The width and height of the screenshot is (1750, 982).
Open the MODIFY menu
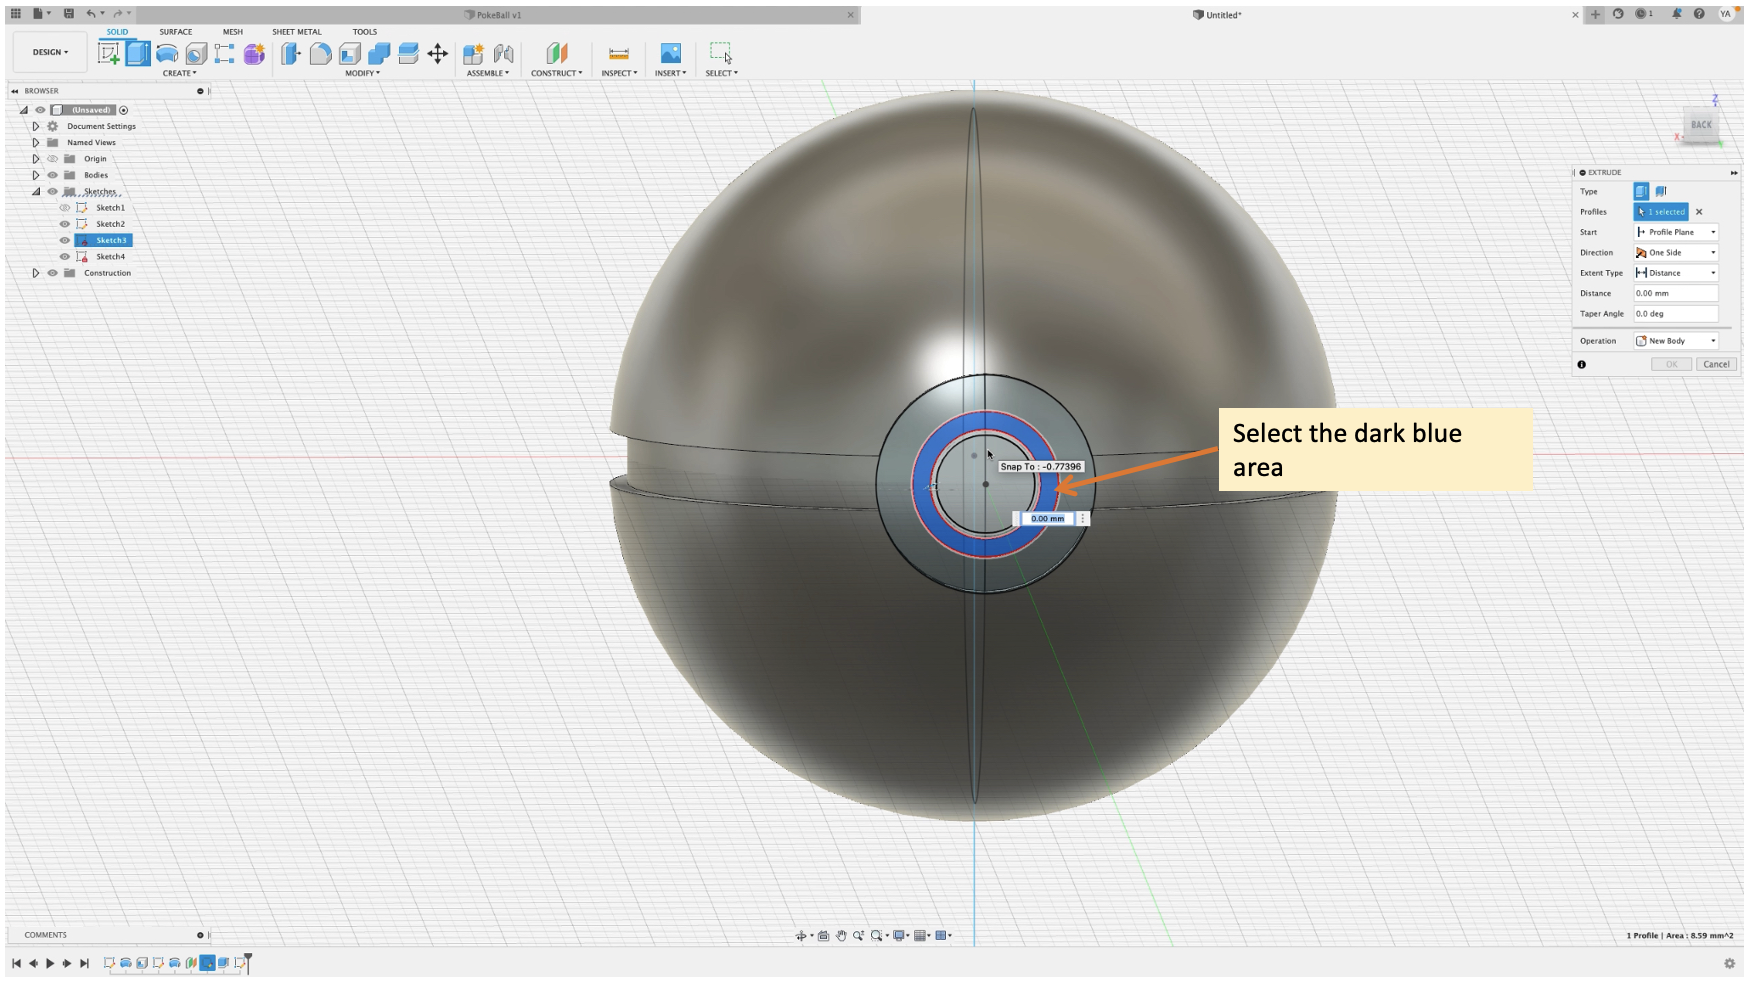pyautogui.click(x=362, y=73)
